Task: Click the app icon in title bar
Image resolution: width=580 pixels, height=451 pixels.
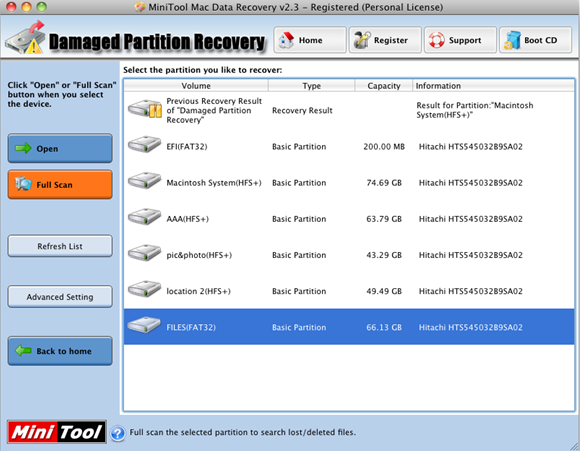Action: [x=139, y=7]
